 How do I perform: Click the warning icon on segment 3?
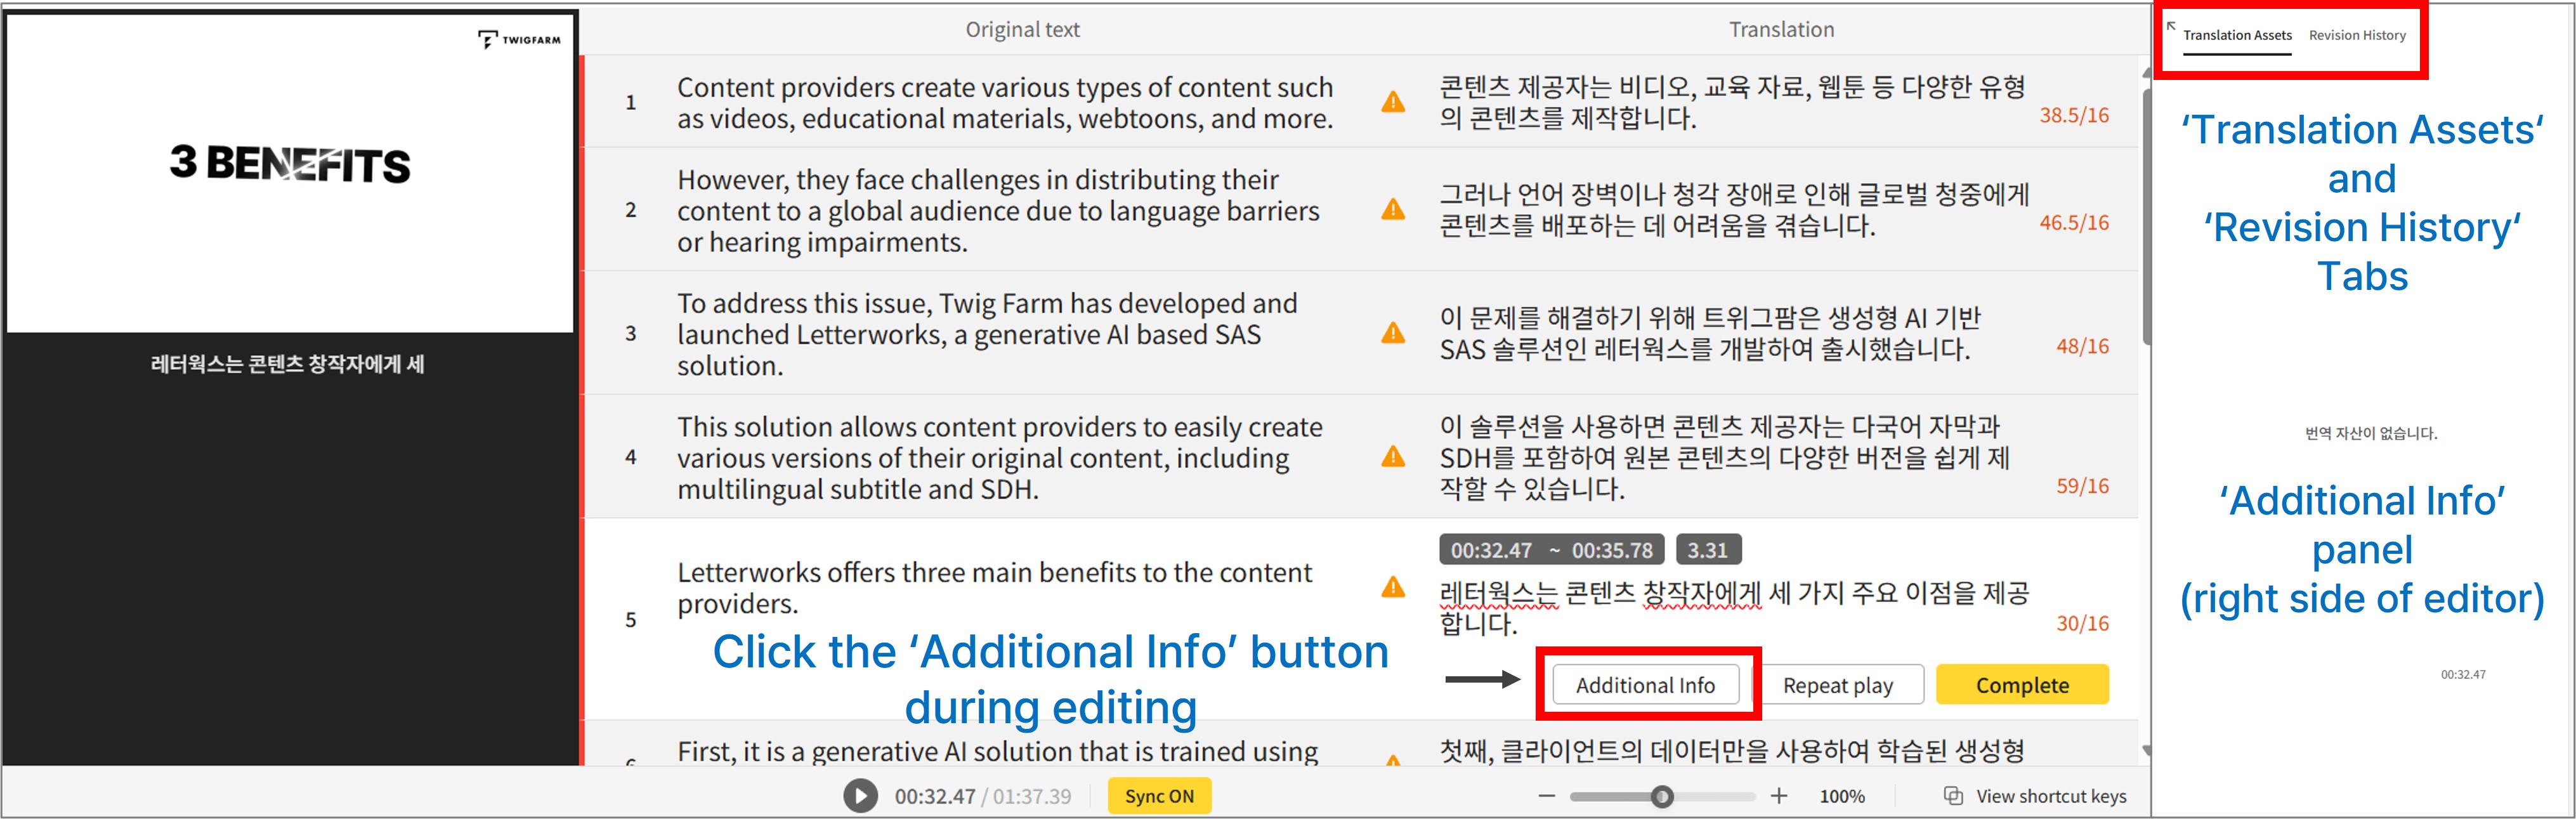pyautogui.click(x=1393, y=333)
